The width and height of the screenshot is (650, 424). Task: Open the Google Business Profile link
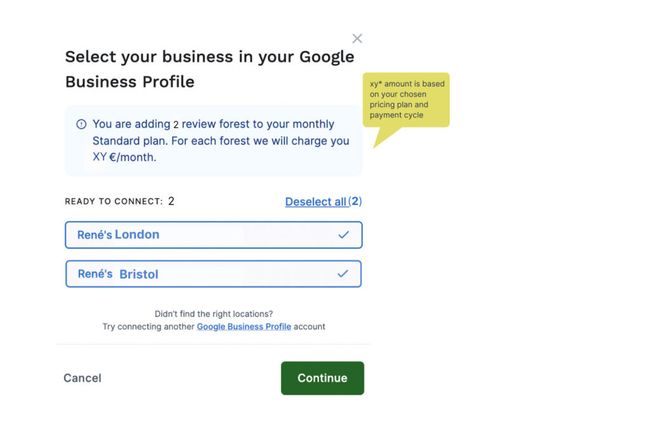click(x=244, y=327)
